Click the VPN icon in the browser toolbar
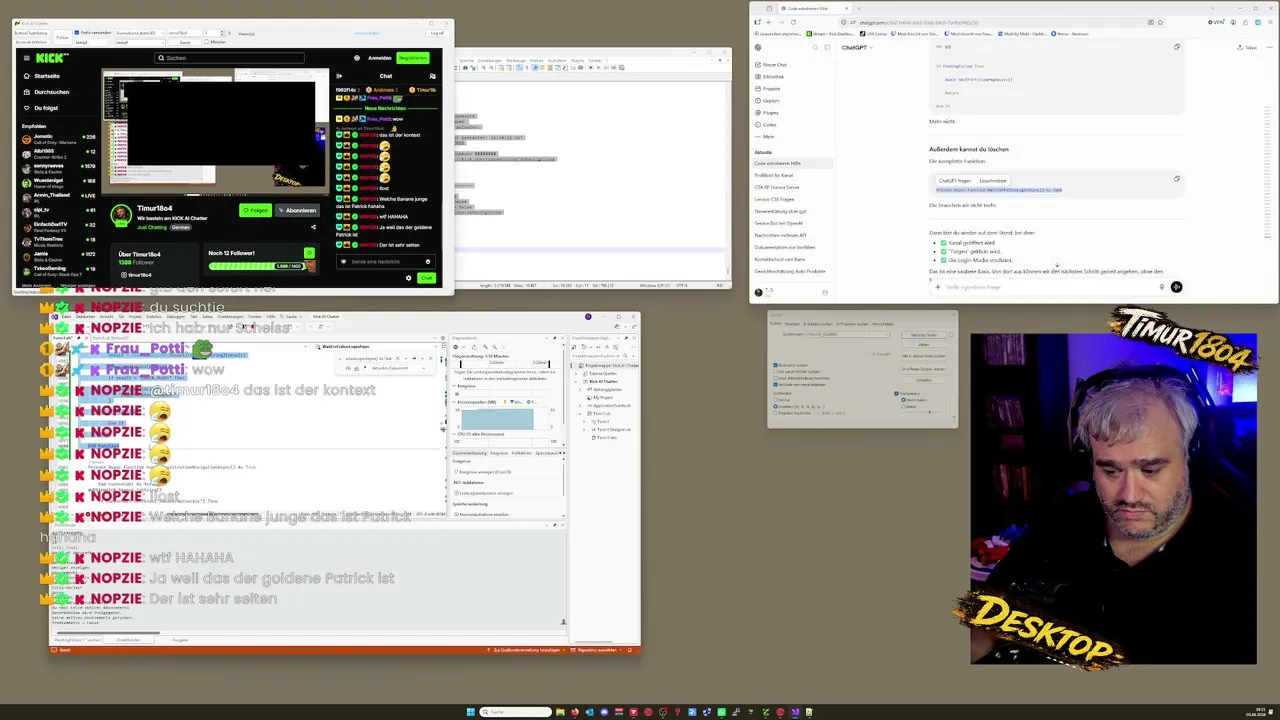The height and width of the screenshot is (720, 1280). point(1217,22)
